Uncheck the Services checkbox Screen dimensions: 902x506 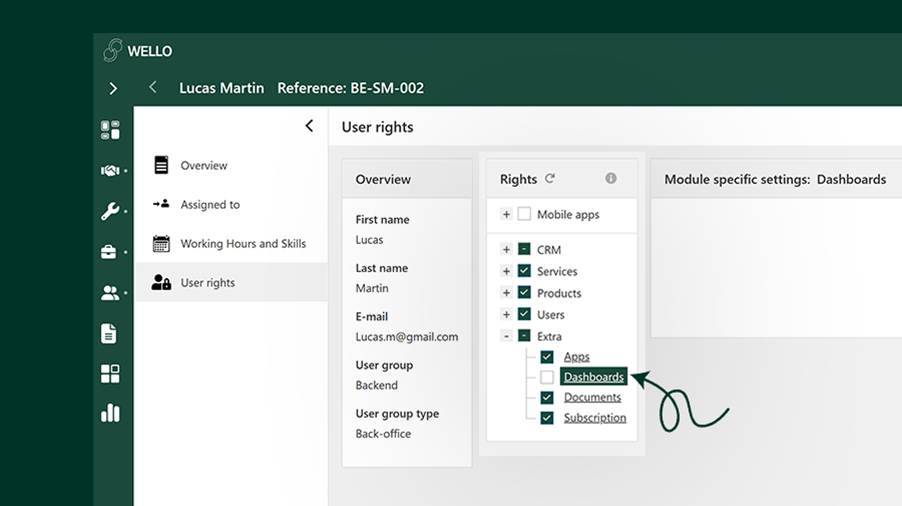[524, 270]
